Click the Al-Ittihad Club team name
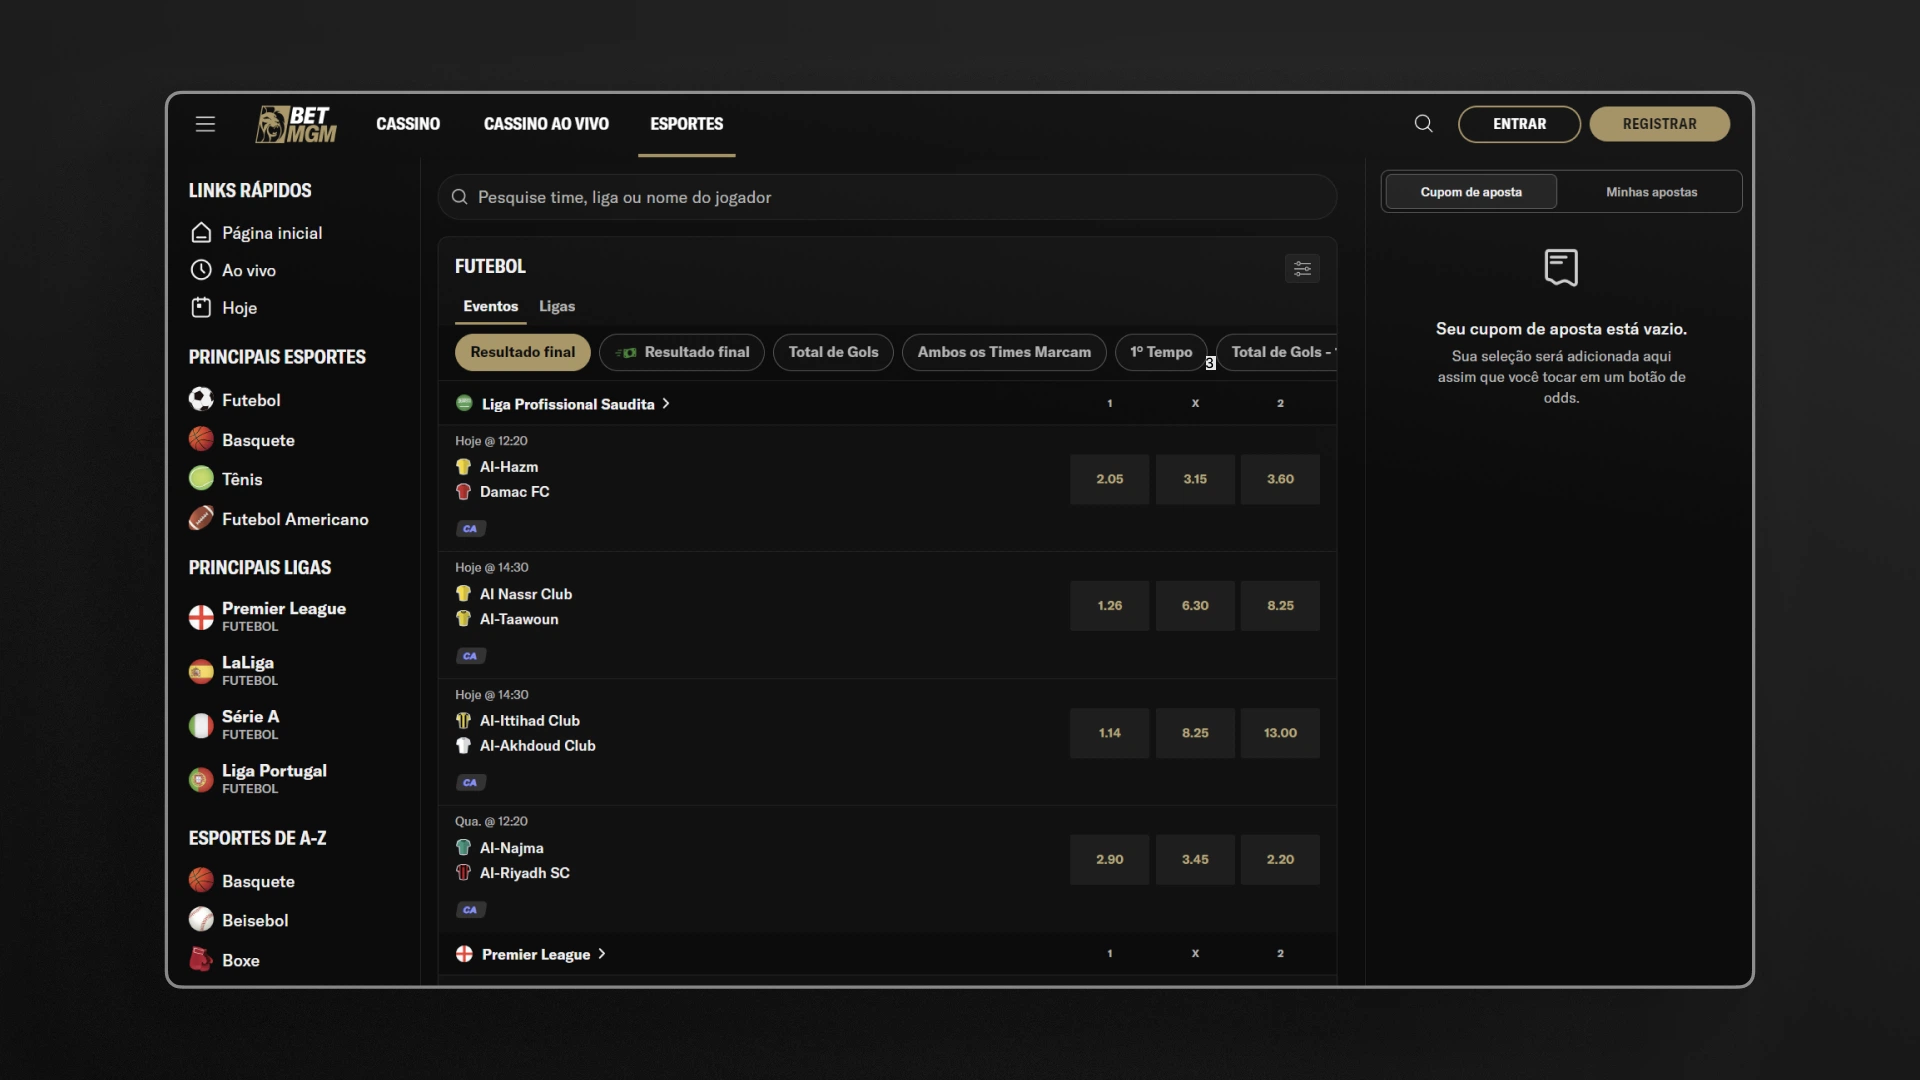The height and width of the screenshot is (1080, 1920). [530, 721]
